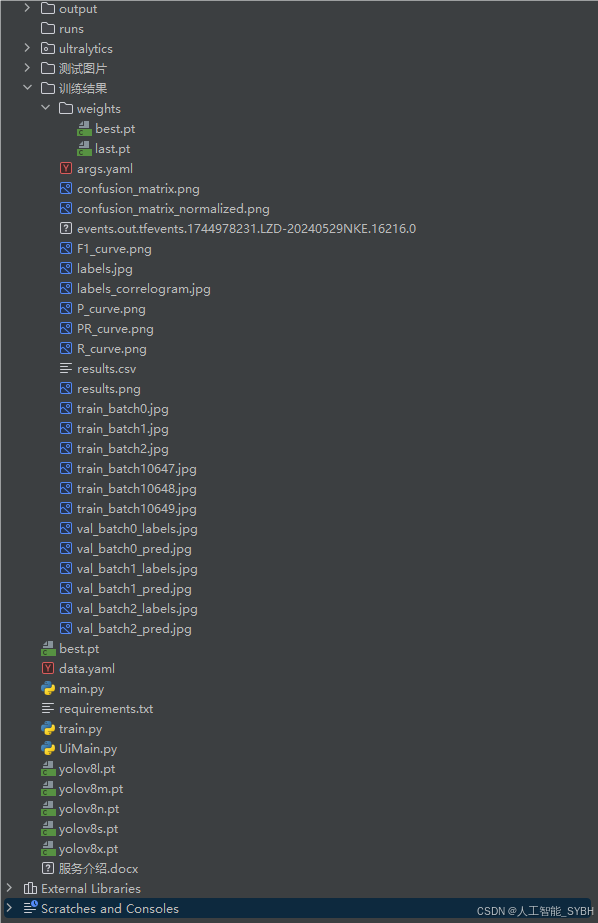The width and height of the screenshot is (598, 923).
Task: Expand Scratches and Consoles chevron
Action: coord(9,908)
